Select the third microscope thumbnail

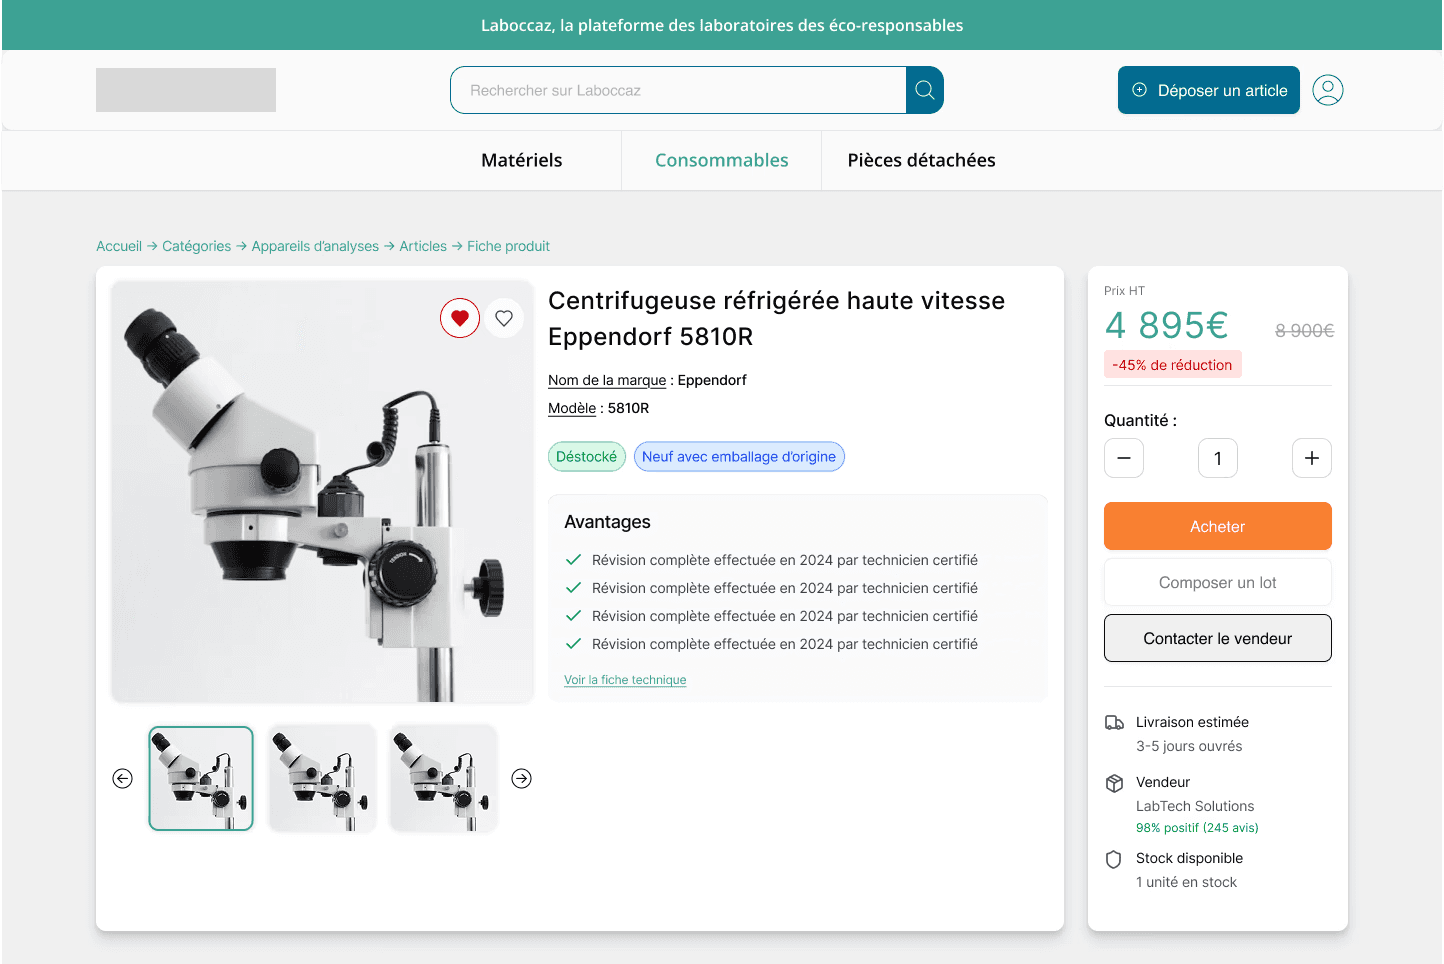coord(443,778)
